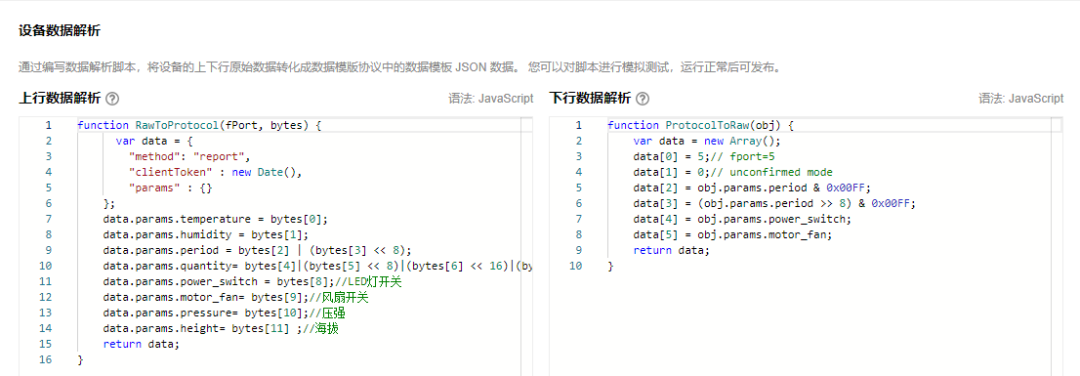Click the pressure= bytes[10] line
Screen dimensions: 1080x376
click(x=225, y=313)
